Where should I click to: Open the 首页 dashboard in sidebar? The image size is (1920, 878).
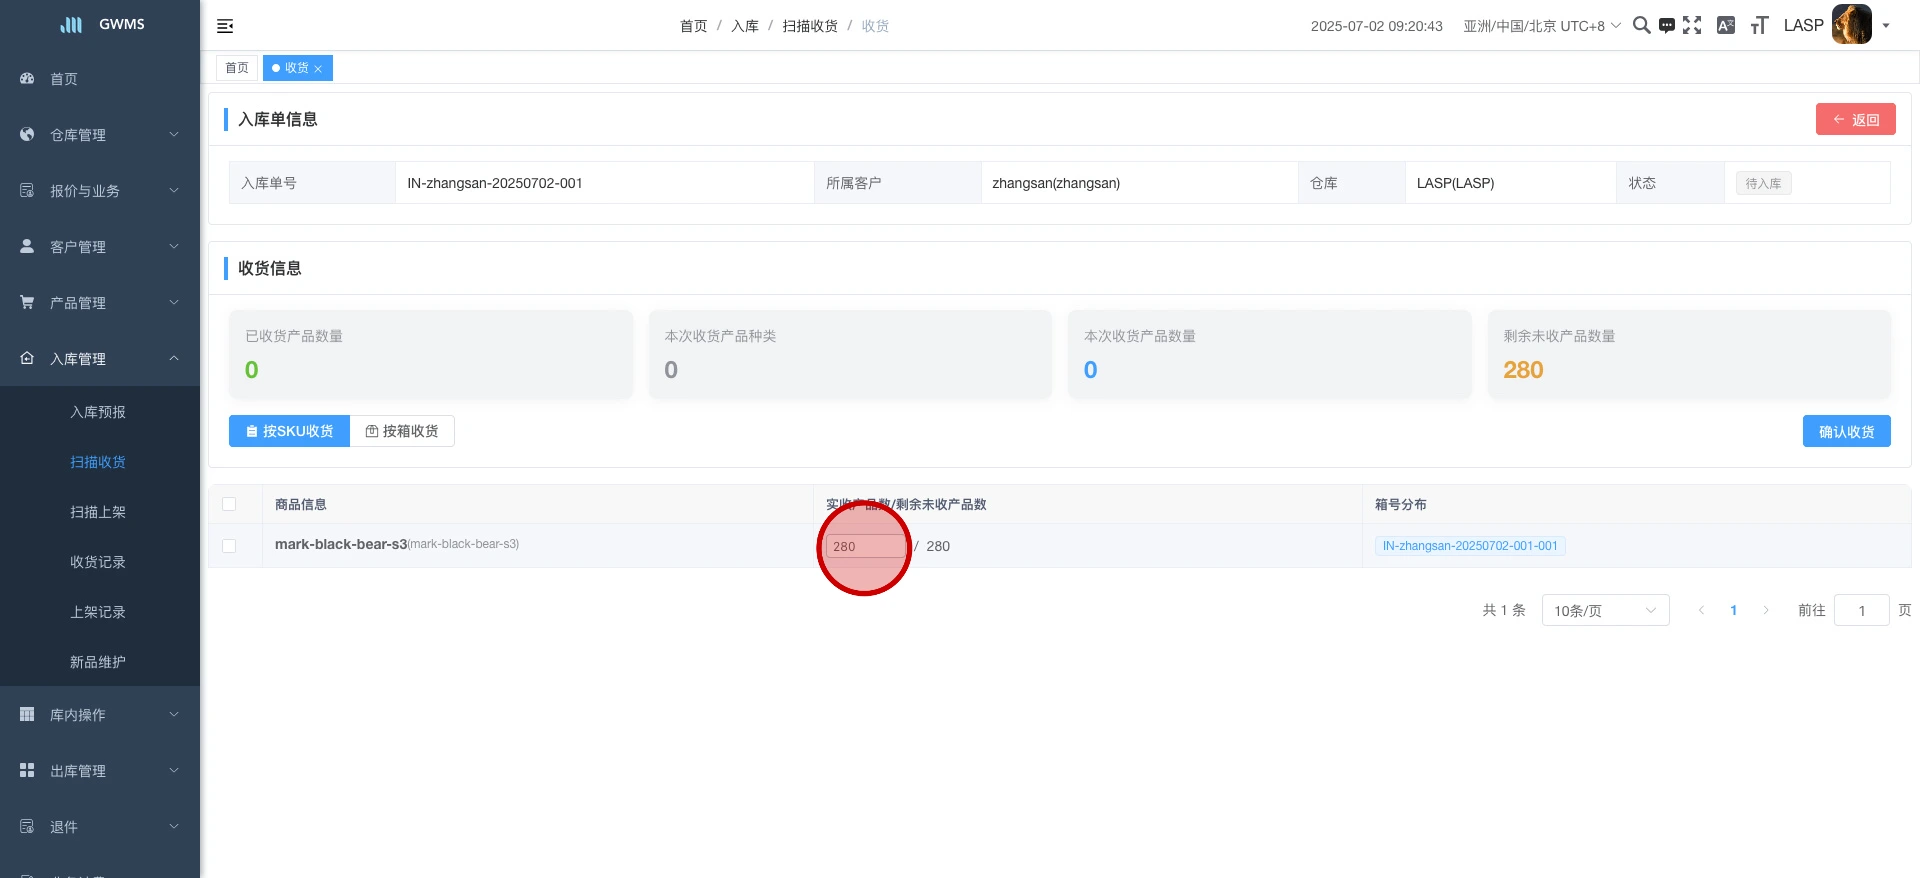click(64, 79)
